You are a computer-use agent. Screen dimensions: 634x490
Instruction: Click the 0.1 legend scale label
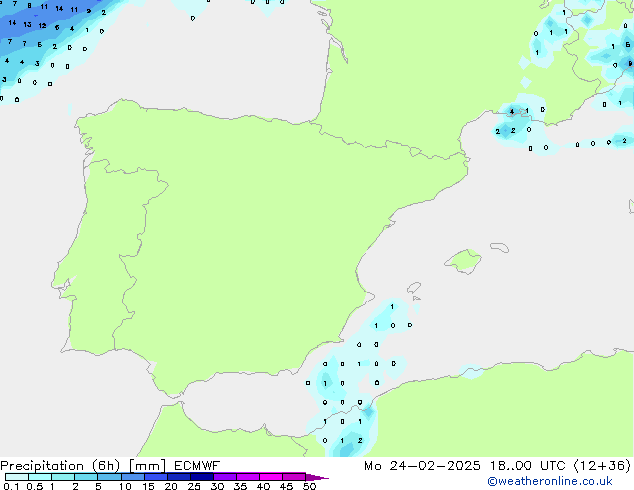[11, 486]
